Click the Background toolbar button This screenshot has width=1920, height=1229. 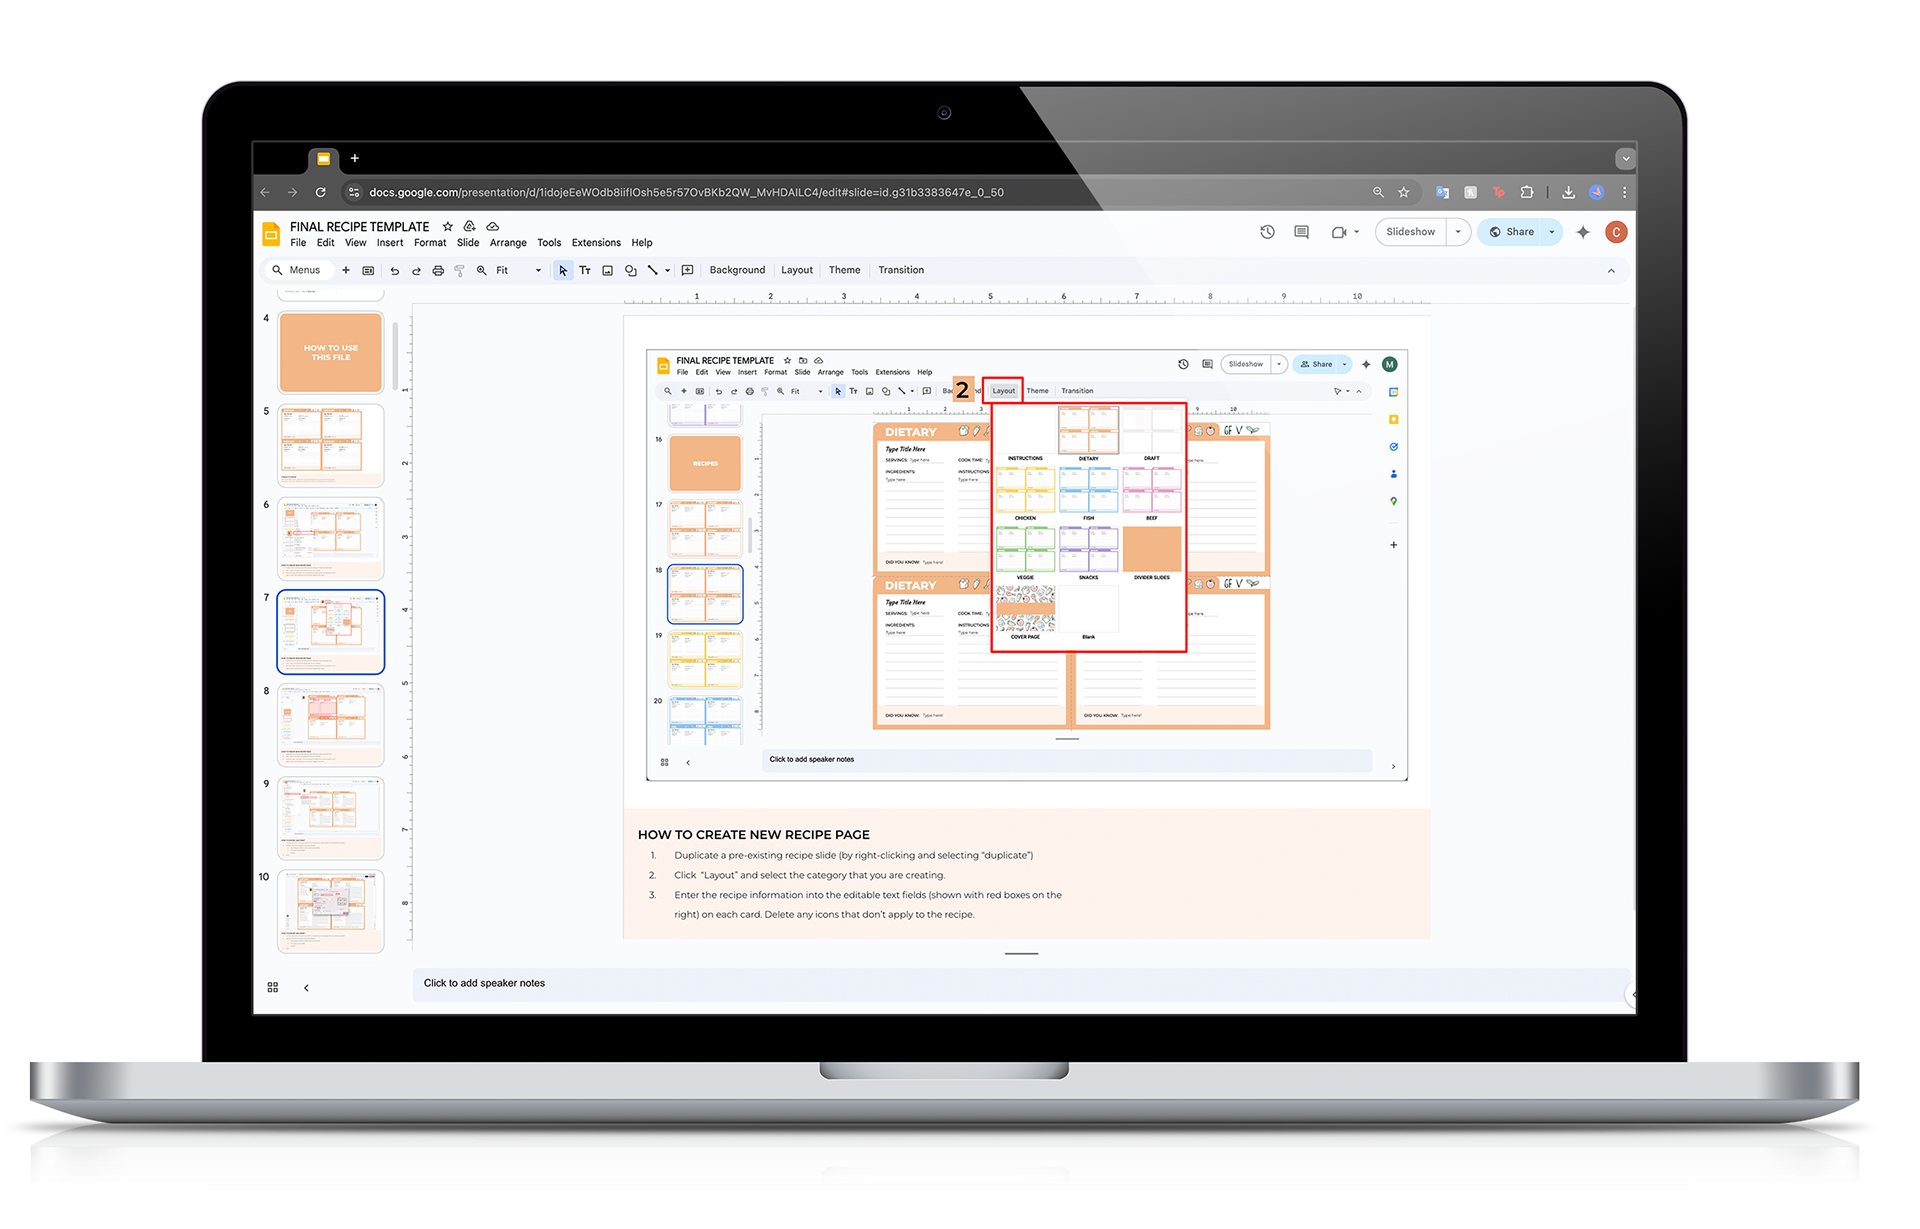(737, 270)
